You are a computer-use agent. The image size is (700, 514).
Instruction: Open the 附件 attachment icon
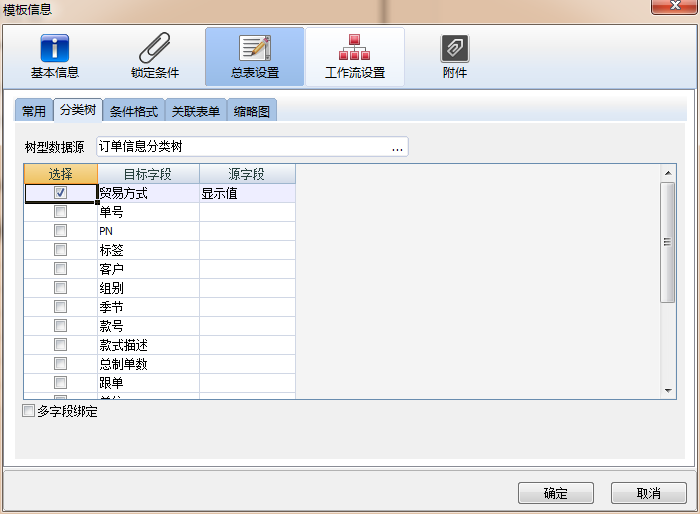455,48
